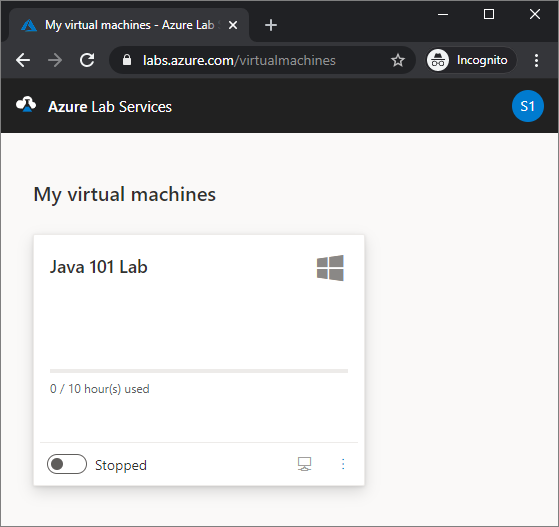The height and width of the screenshot is (527, 559).
Task: Close the My virtual machines tab
Action: pyautogui.click(x=233, y=25)
